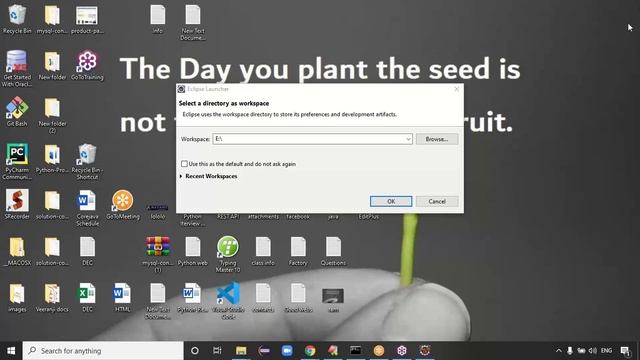Select the class info file icon

coord(263,251)
